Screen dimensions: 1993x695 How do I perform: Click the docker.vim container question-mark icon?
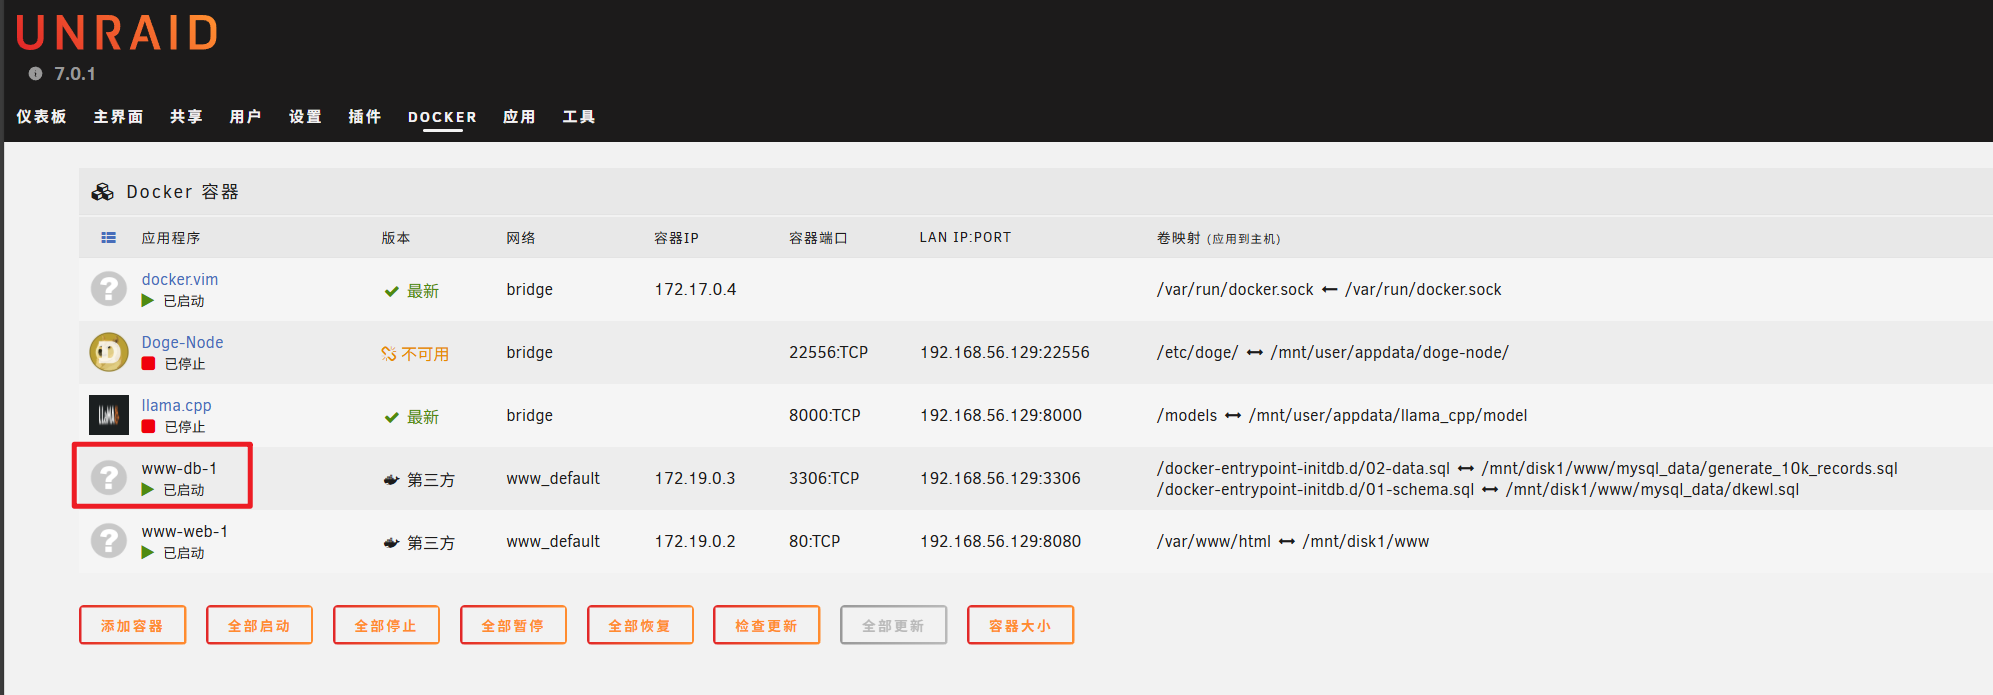pyautogui.click(x=109, y=289)
